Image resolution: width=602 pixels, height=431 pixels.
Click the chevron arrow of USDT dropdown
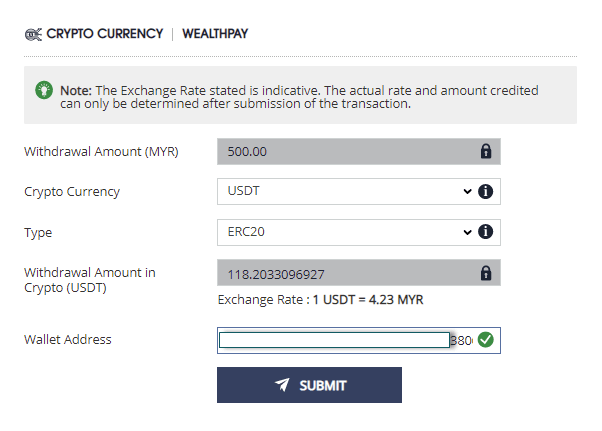tap(467, 192)
